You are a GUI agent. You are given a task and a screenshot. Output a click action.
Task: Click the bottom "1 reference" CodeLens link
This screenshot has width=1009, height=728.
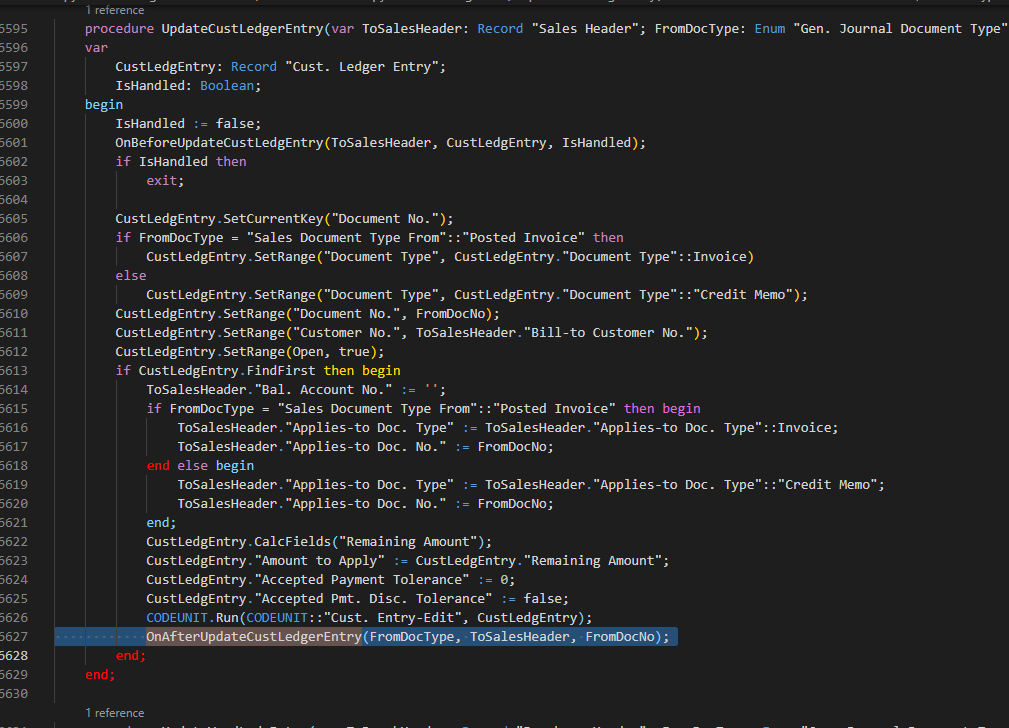(115, 713)
